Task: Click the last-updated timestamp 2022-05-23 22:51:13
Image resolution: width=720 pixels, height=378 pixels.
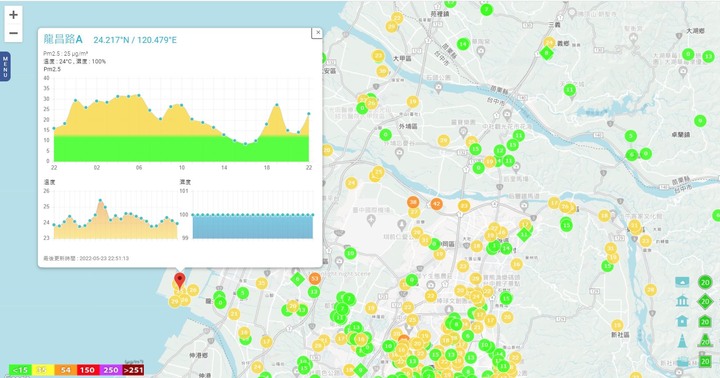Action: (x=104, y=259)
